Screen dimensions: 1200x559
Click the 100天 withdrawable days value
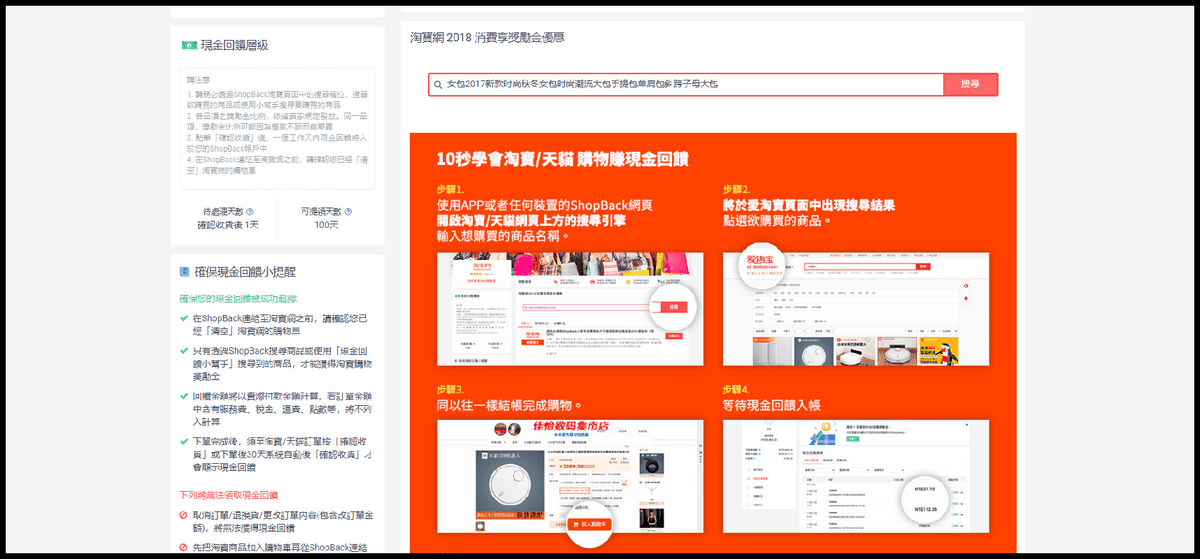(326, 224)
